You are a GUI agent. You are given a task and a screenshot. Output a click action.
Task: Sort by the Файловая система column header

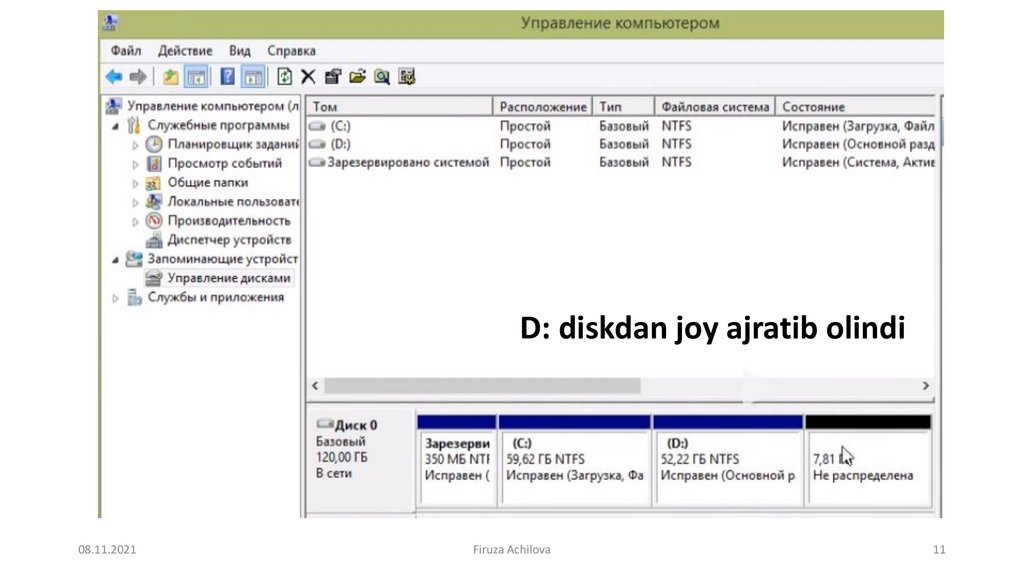[x=715, y=106]
